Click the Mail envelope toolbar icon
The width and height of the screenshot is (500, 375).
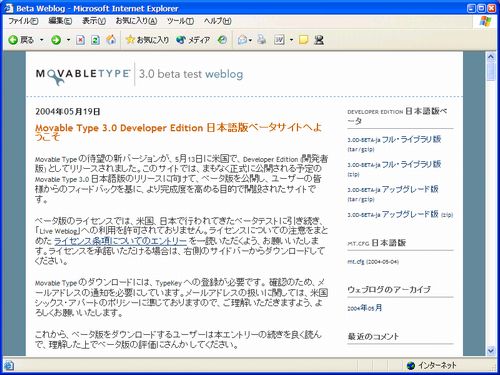[242, 40]
